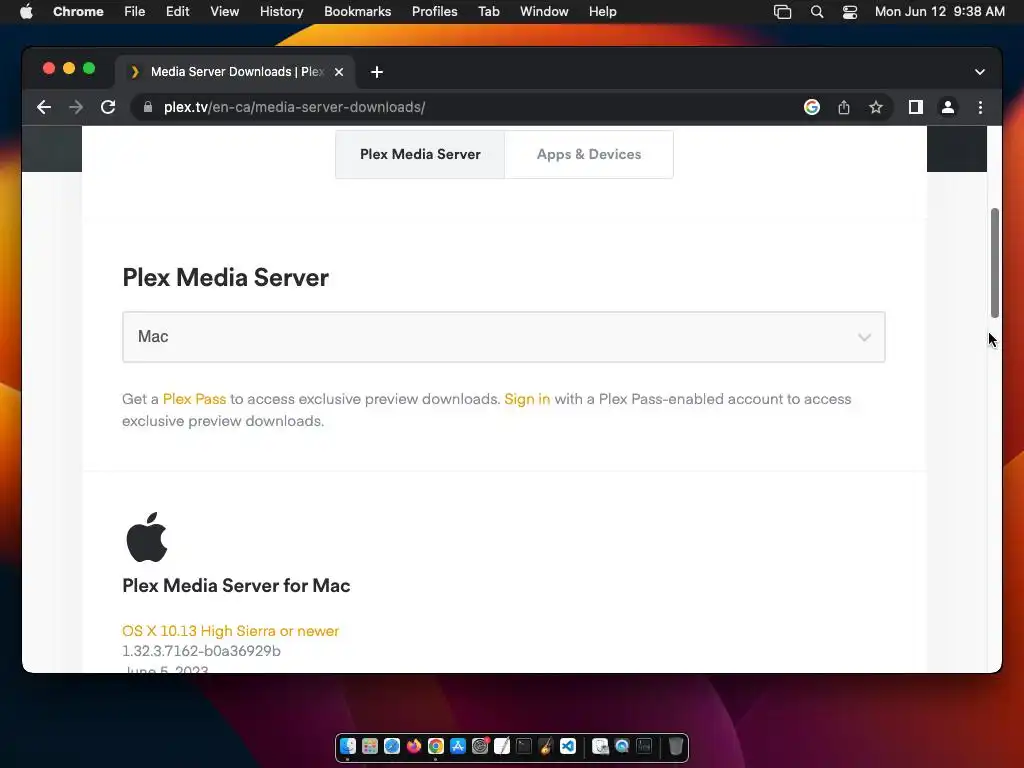Open GarageBand from the Dock
1024x768 pixels.
546,746
